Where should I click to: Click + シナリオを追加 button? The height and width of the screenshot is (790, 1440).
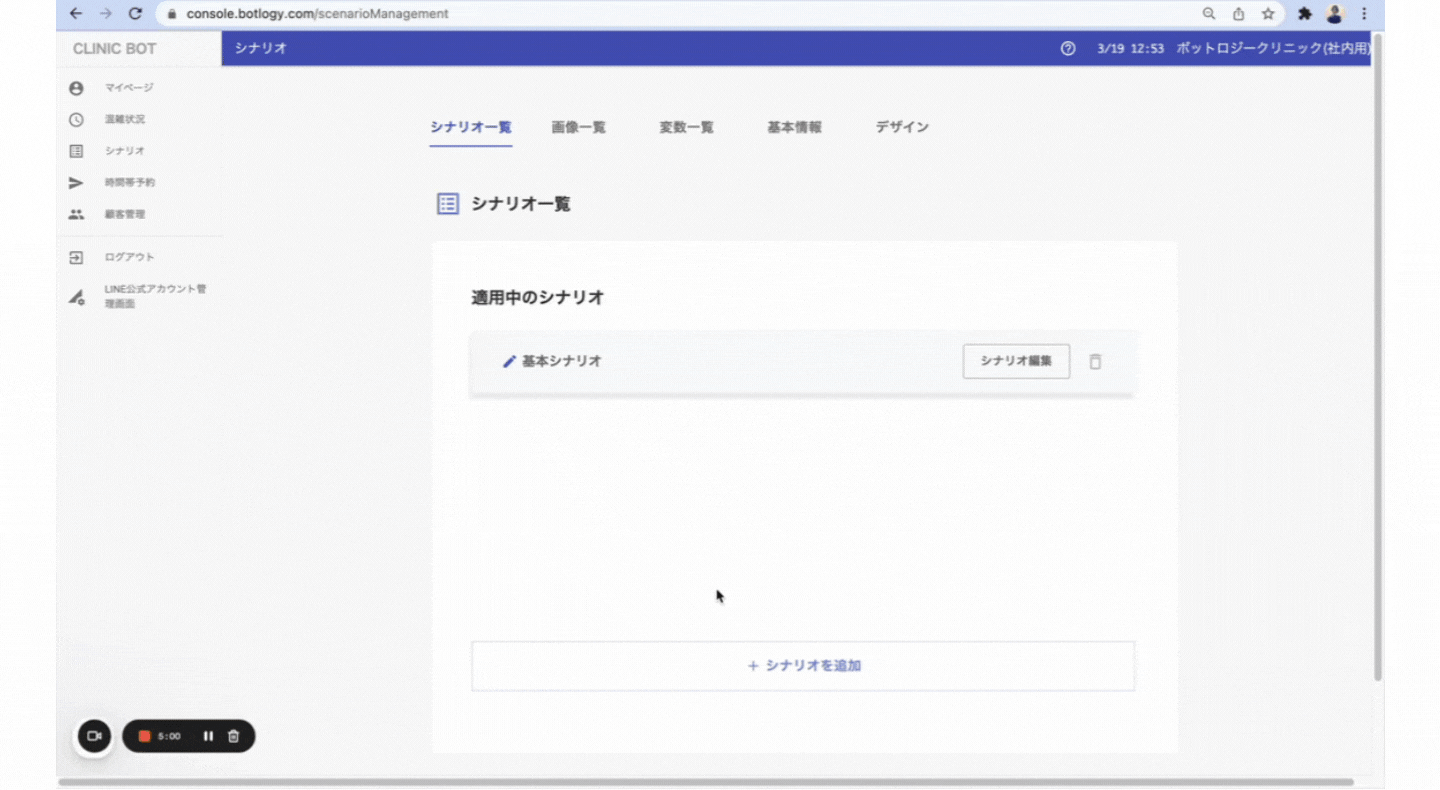pyautogui.click(x=803, y=666)
